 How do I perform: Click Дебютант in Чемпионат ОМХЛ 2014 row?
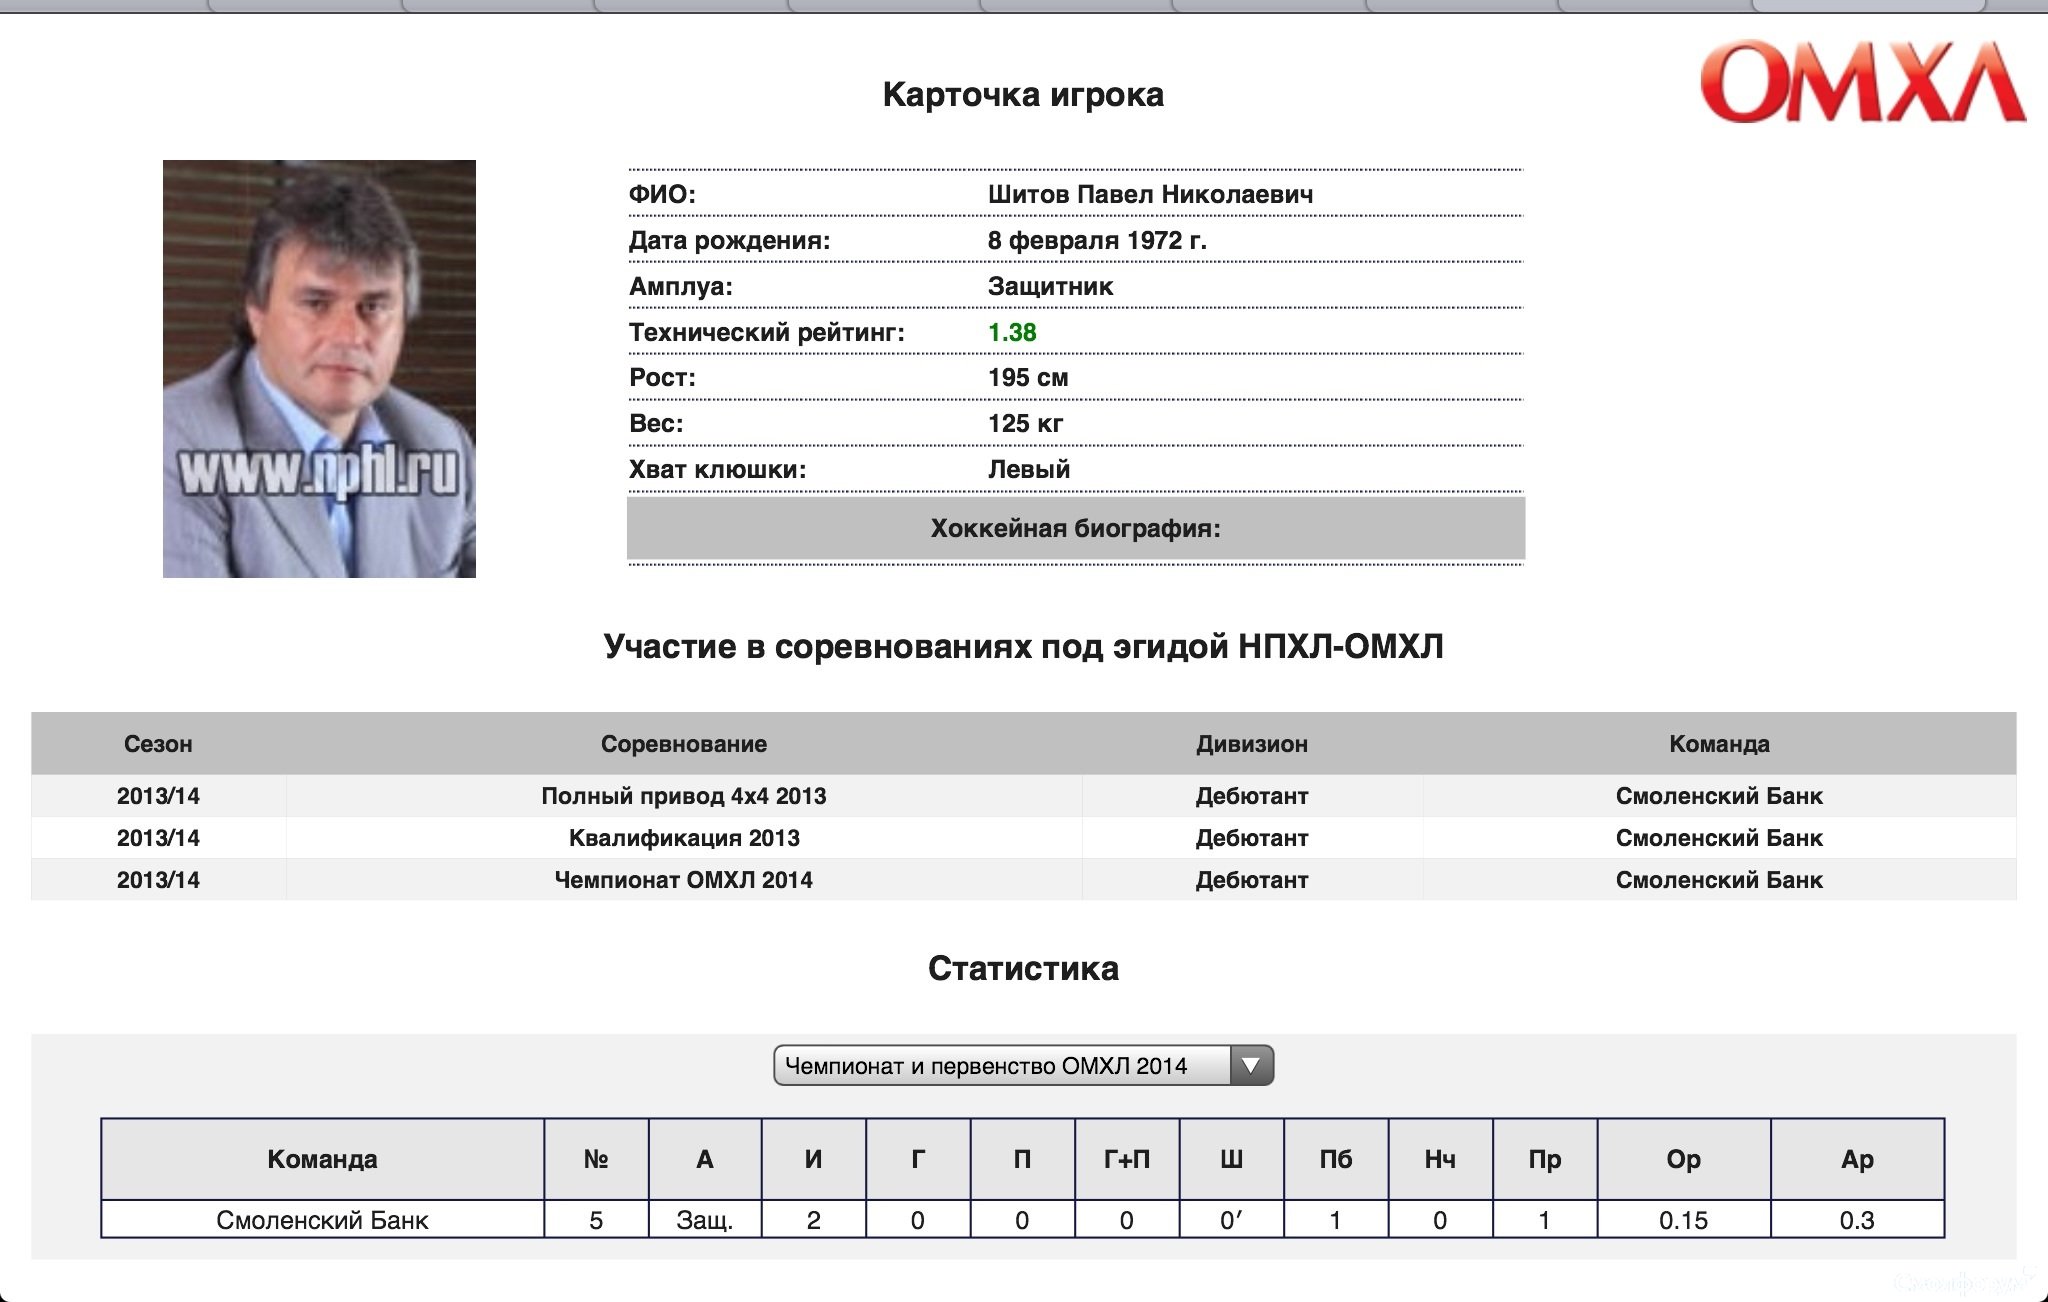pyautogui.click(x=1252, y=880)
